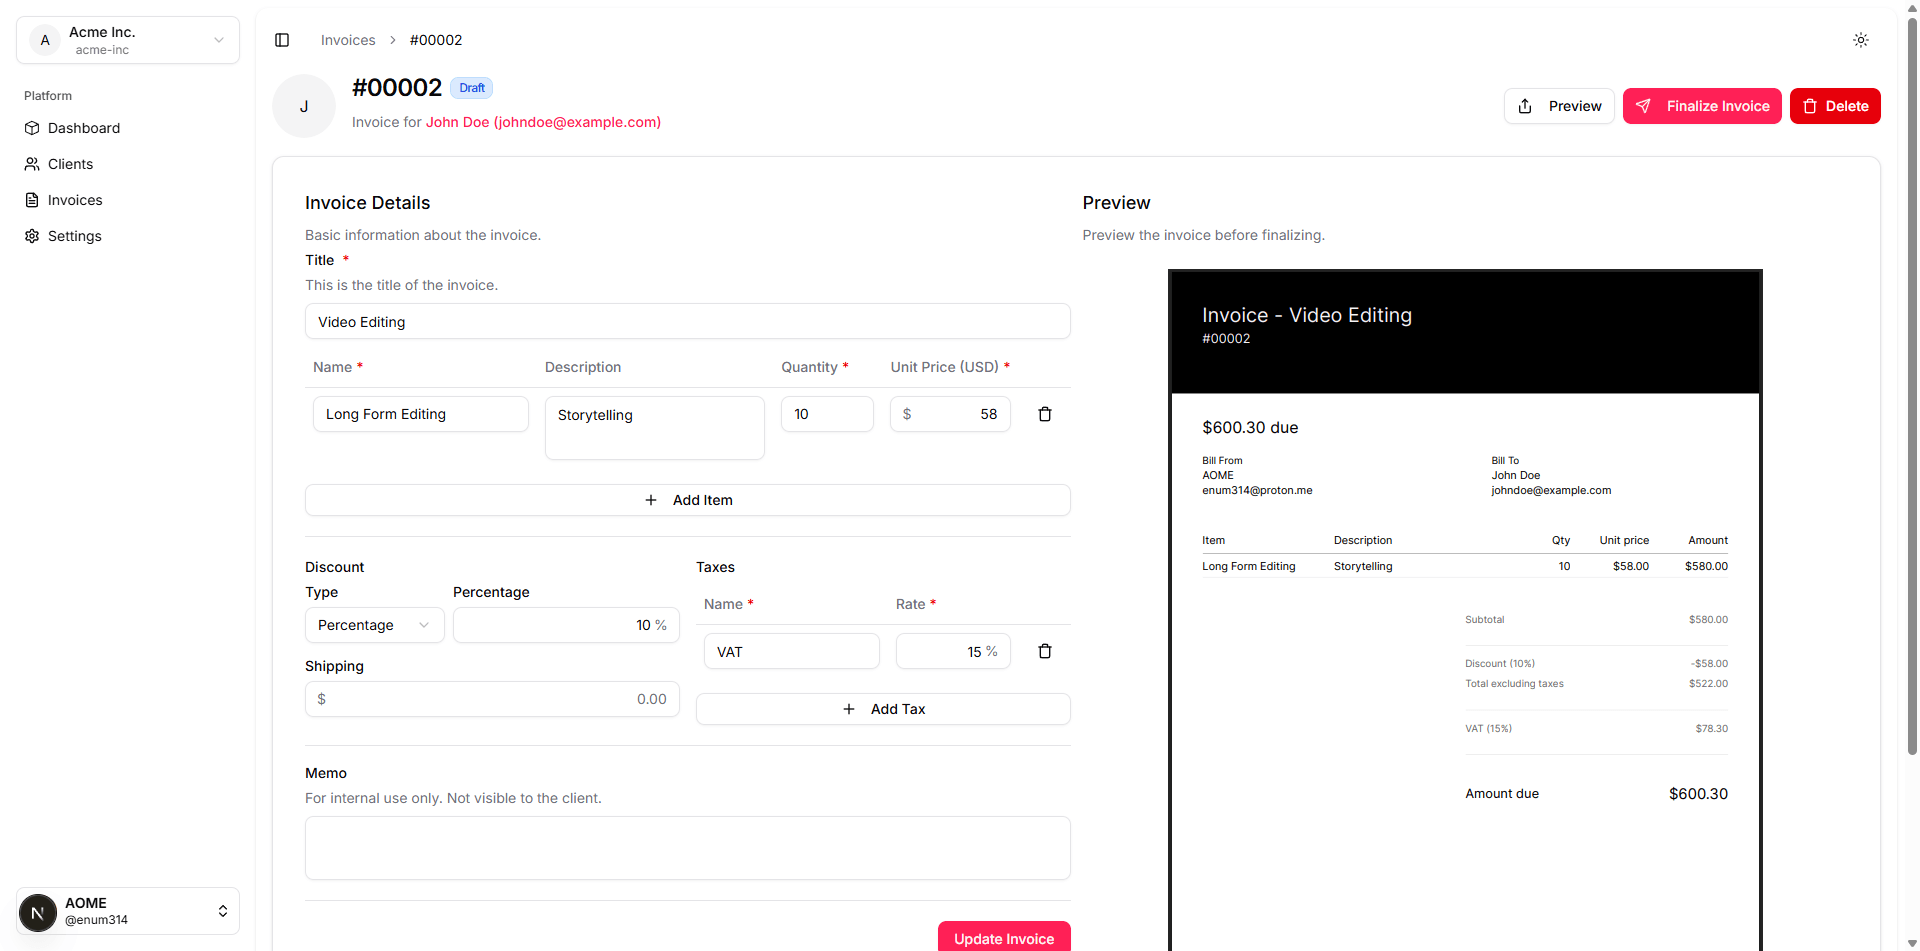Edit the Storytelling description box
Image resolution: width=1920 pixels, height=951 pixels.
(655, 428)
